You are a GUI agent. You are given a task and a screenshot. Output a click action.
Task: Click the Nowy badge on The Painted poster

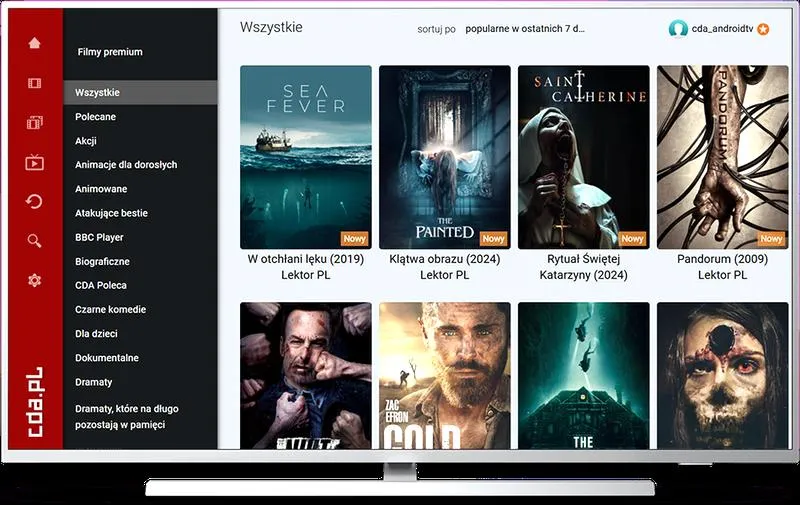pyautogui.click(x=493, y=238)
